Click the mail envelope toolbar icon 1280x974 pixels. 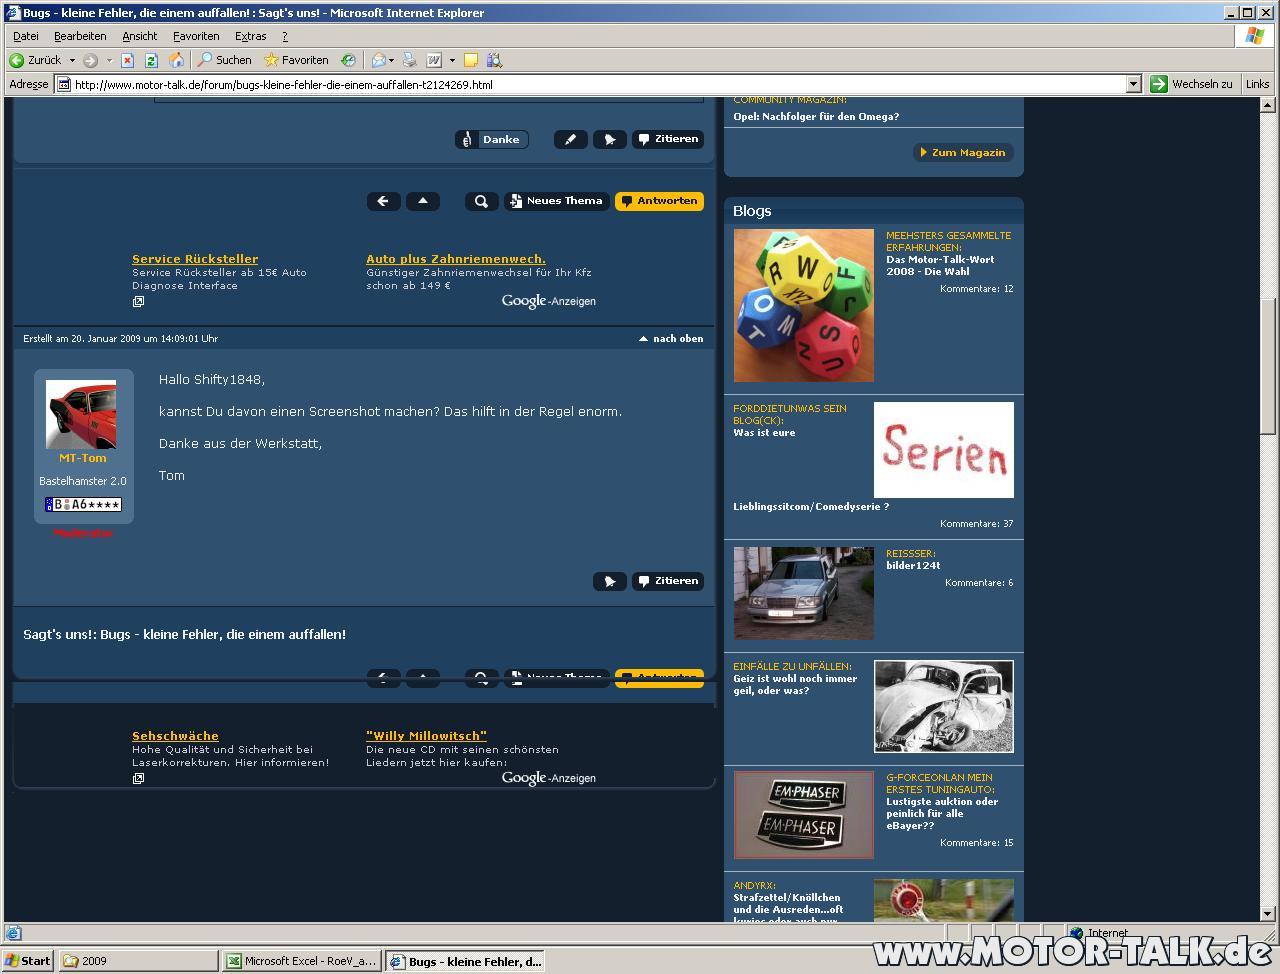click(x=378, y=60)
